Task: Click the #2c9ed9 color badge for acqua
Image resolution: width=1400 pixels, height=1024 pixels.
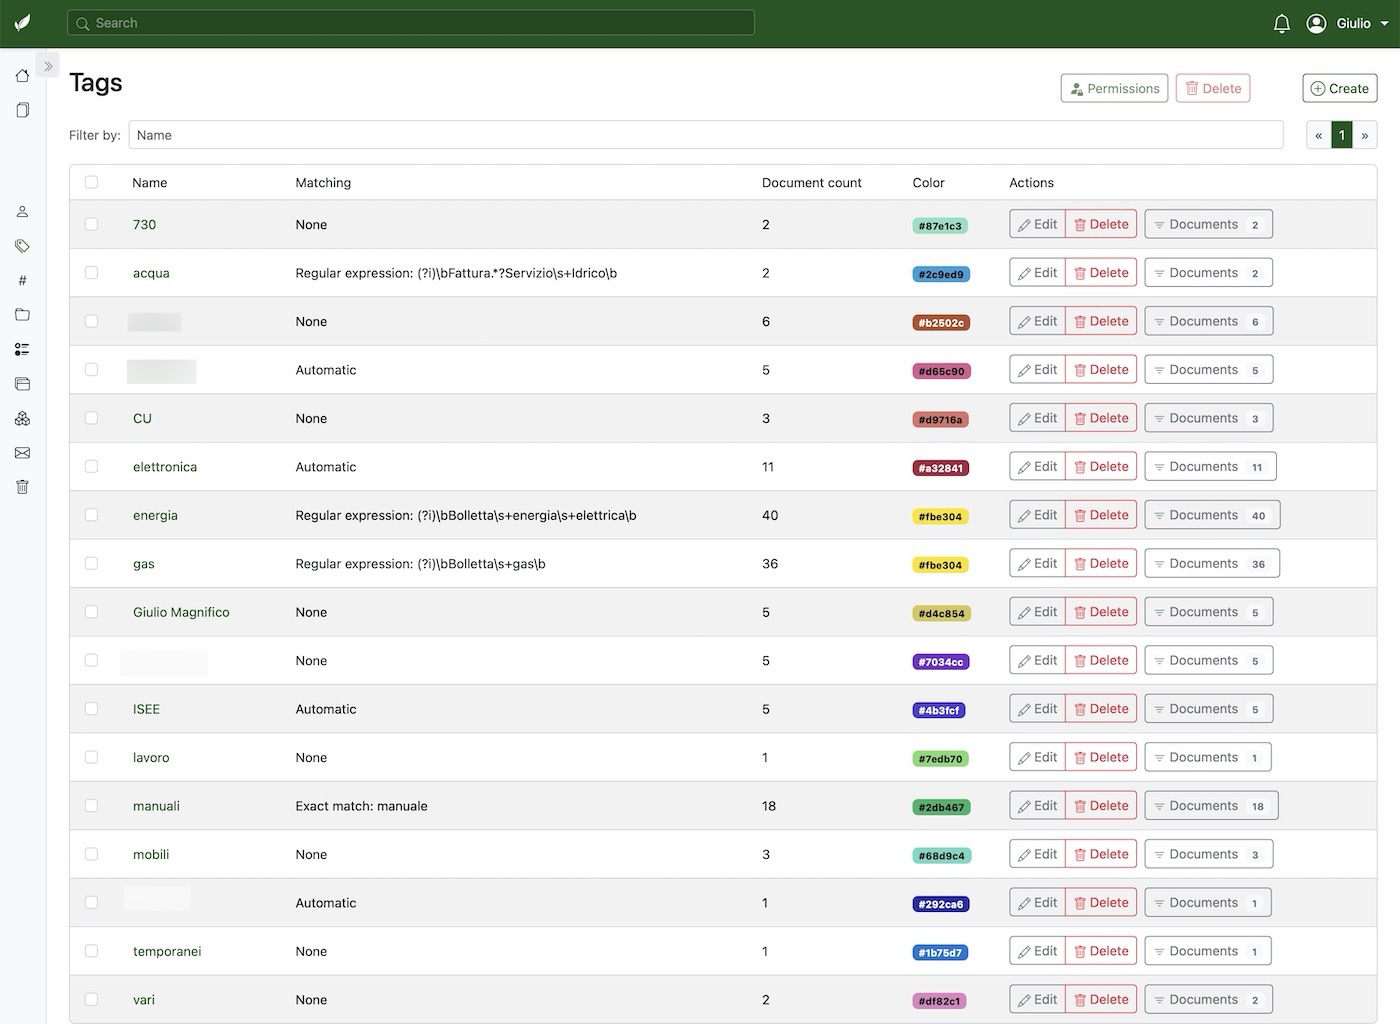Action: 941,274
